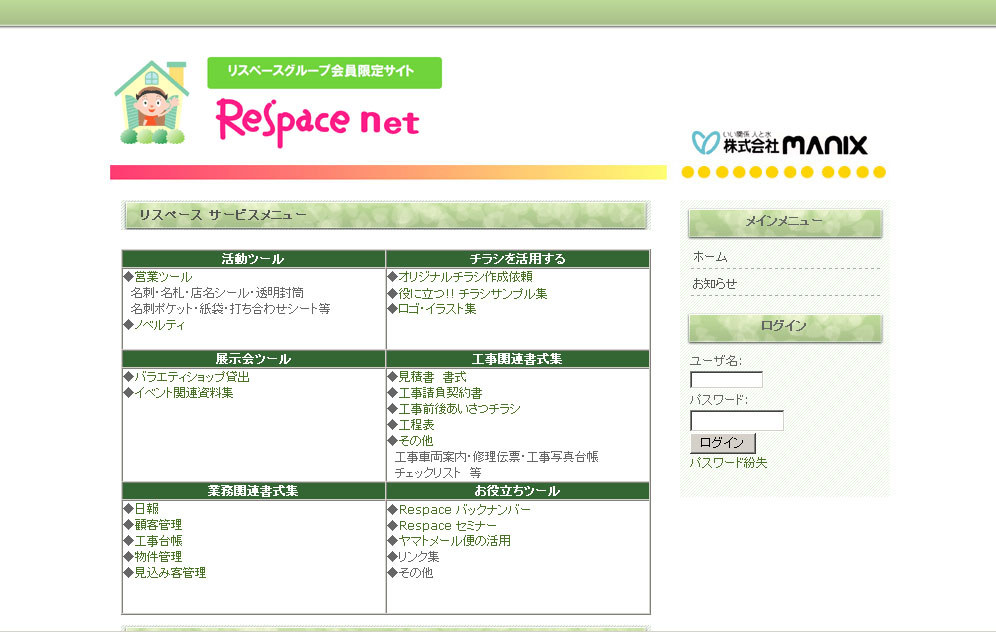Click the メインメニュー sidebar heading
The width and height of the screenshot is (996, 632).
click(x=785, y=223)
